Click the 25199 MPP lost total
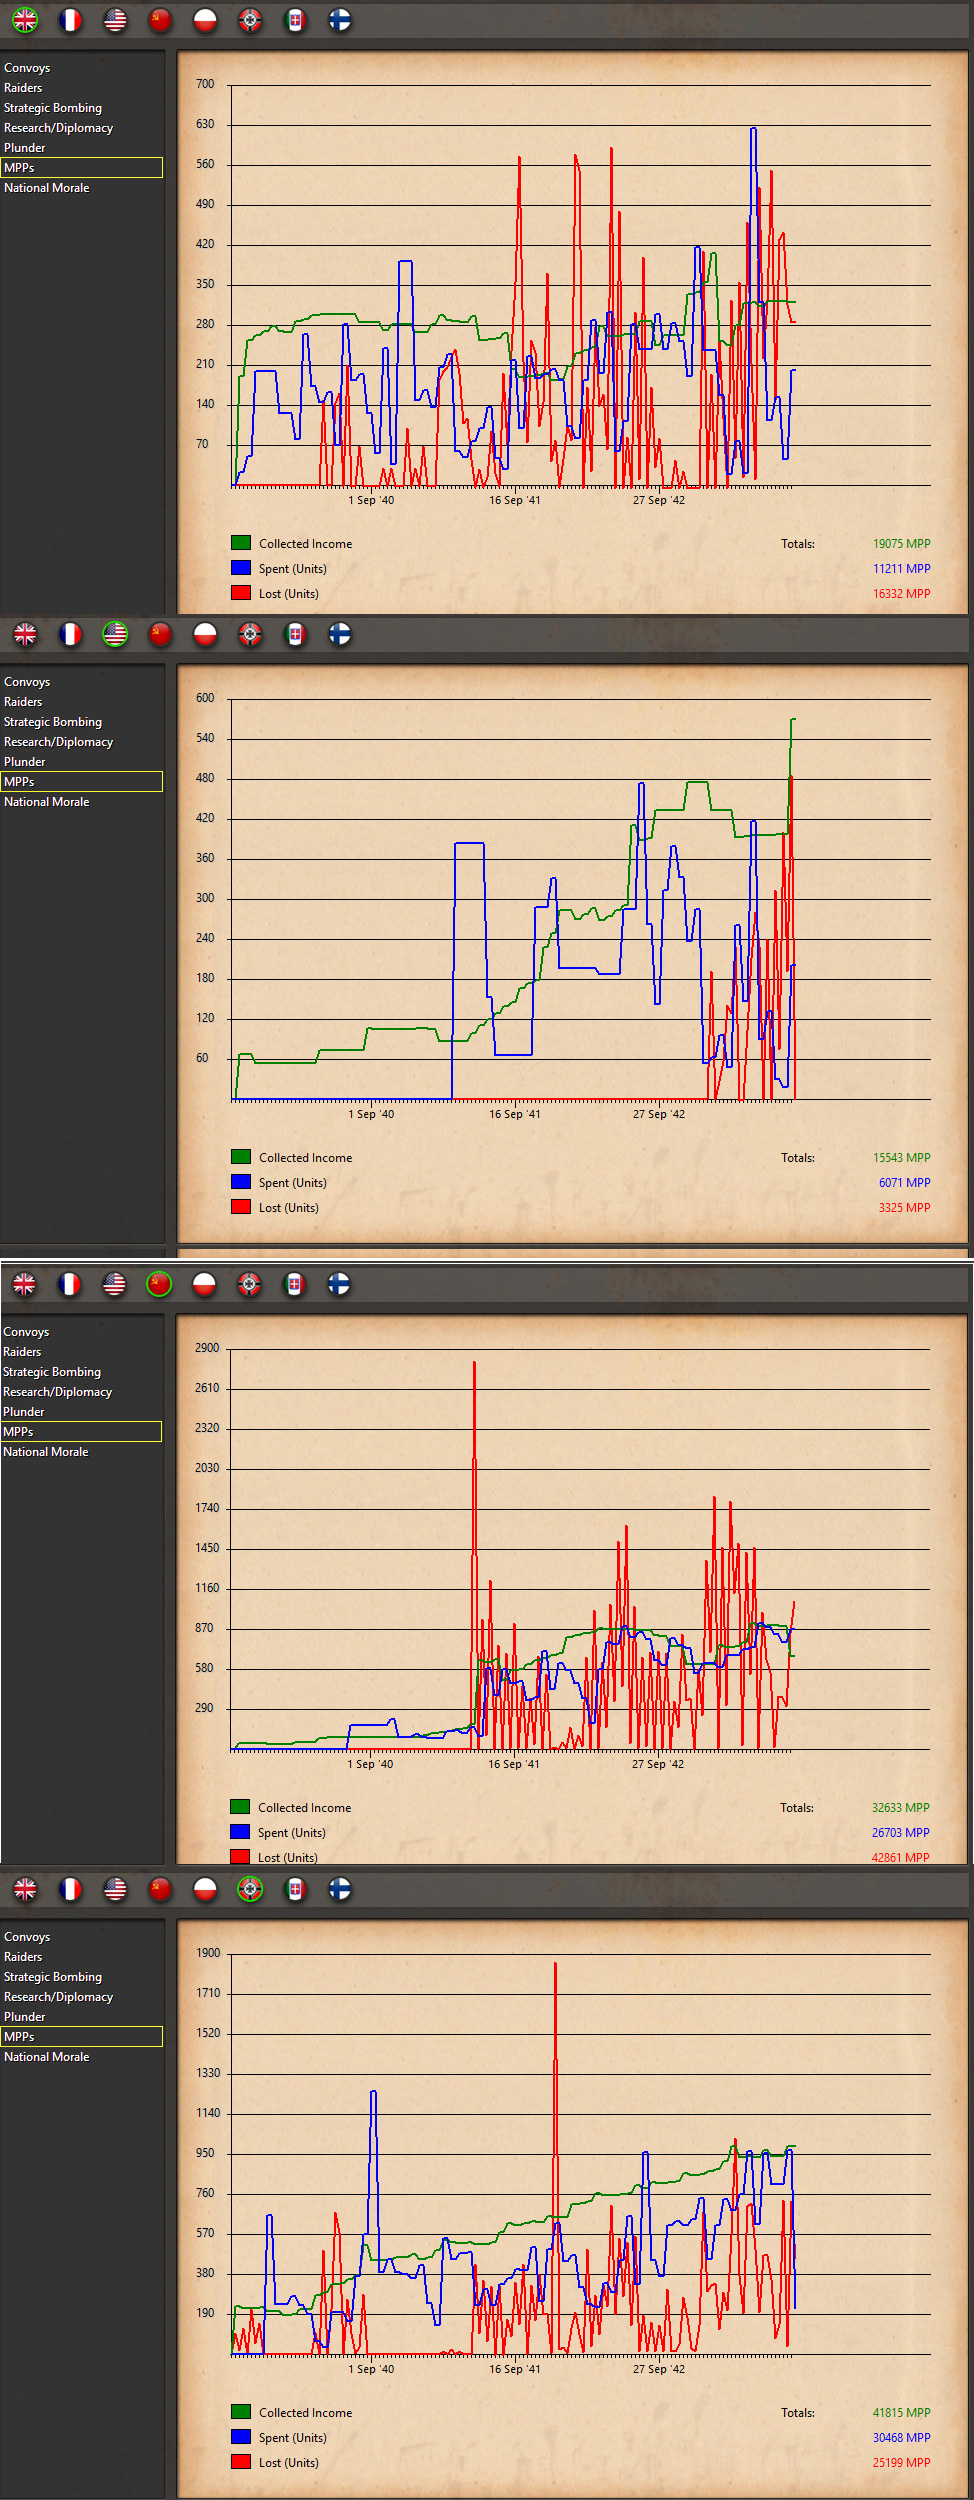The height and width of the screenshot is (2500, 974). coord(901,2463)
